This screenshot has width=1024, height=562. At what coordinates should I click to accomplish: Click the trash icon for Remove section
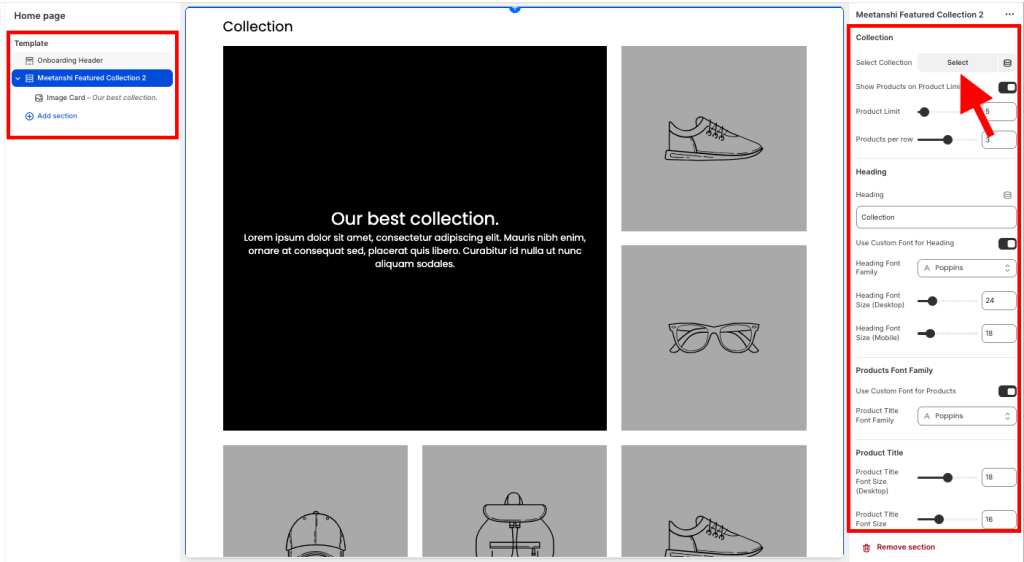tap(866, 548)
